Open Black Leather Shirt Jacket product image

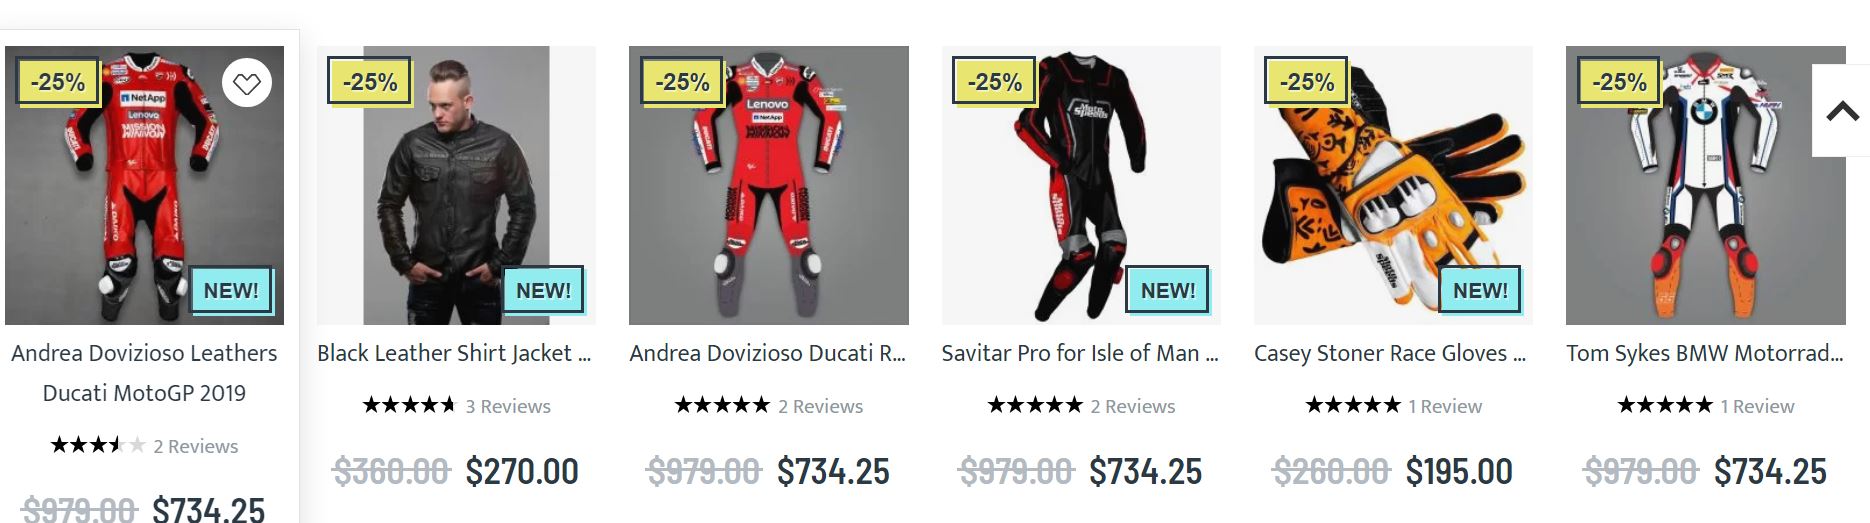(x=456, y=186)
